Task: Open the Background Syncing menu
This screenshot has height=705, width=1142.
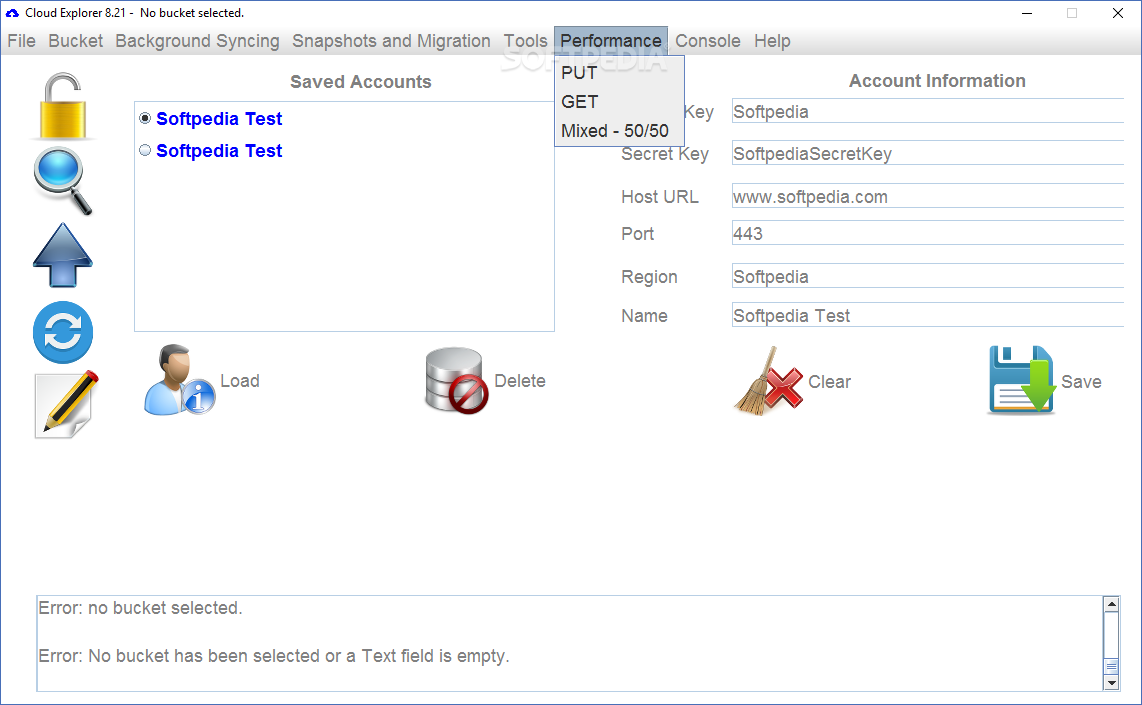Action: [x=197, y=41]
